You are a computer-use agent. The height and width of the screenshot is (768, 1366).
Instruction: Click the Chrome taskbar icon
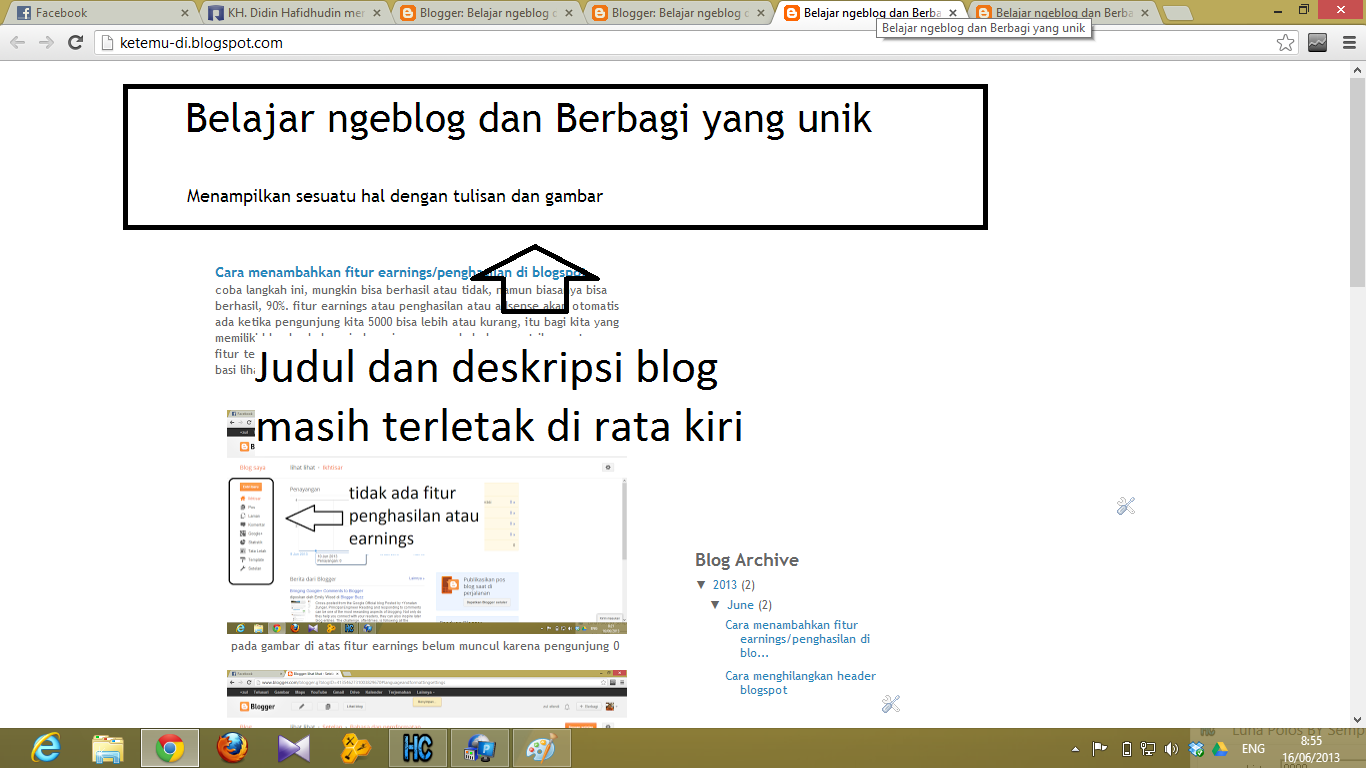(x=169, y=748)
